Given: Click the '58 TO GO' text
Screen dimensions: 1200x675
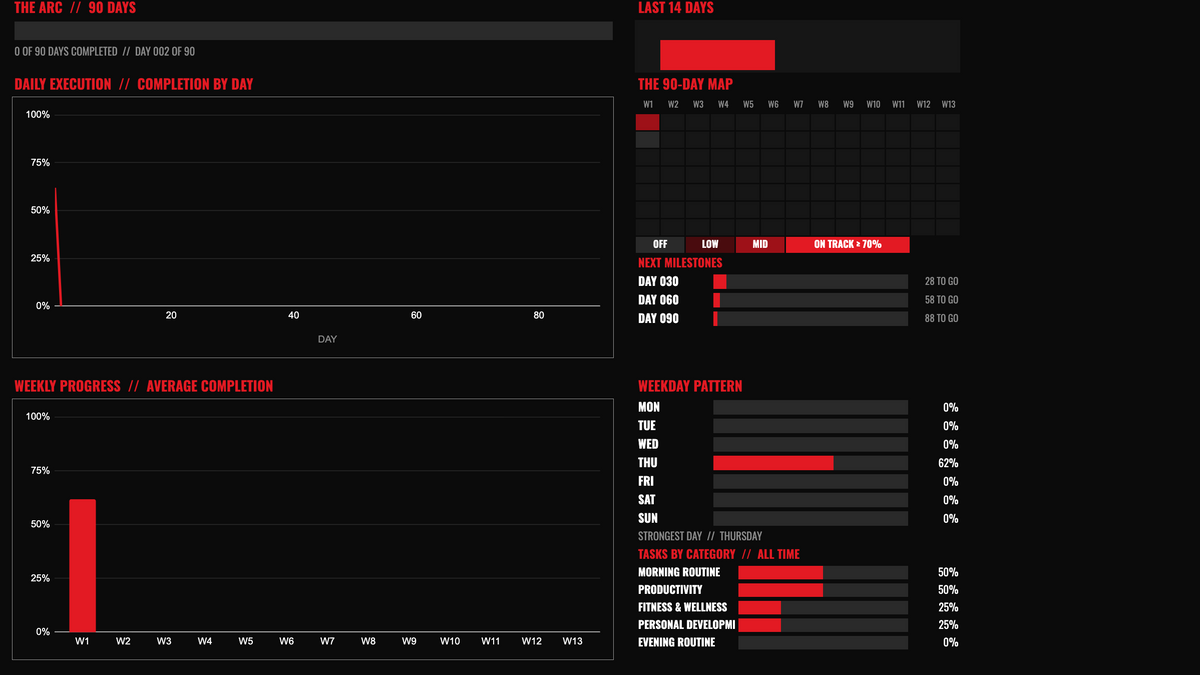Looking at the screenshot, I should (941, 300).
